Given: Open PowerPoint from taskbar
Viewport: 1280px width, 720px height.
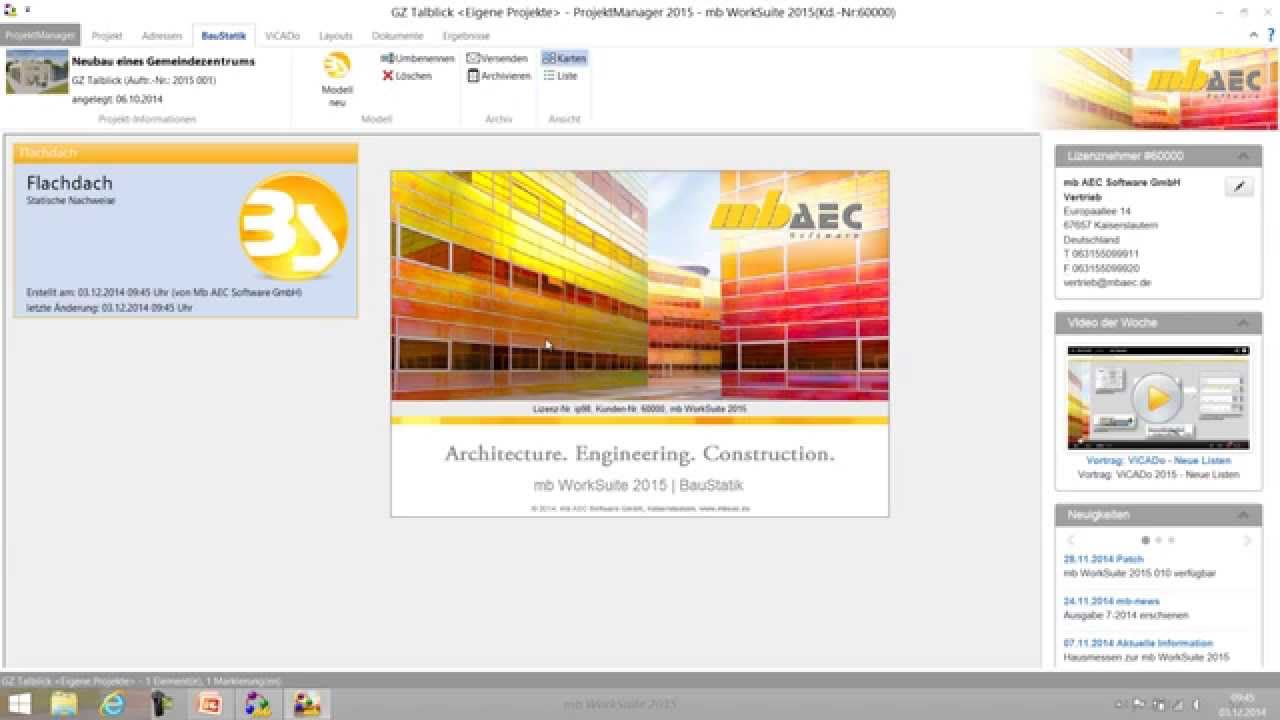Looking at the screenshot, I should (x=210, y=704).
